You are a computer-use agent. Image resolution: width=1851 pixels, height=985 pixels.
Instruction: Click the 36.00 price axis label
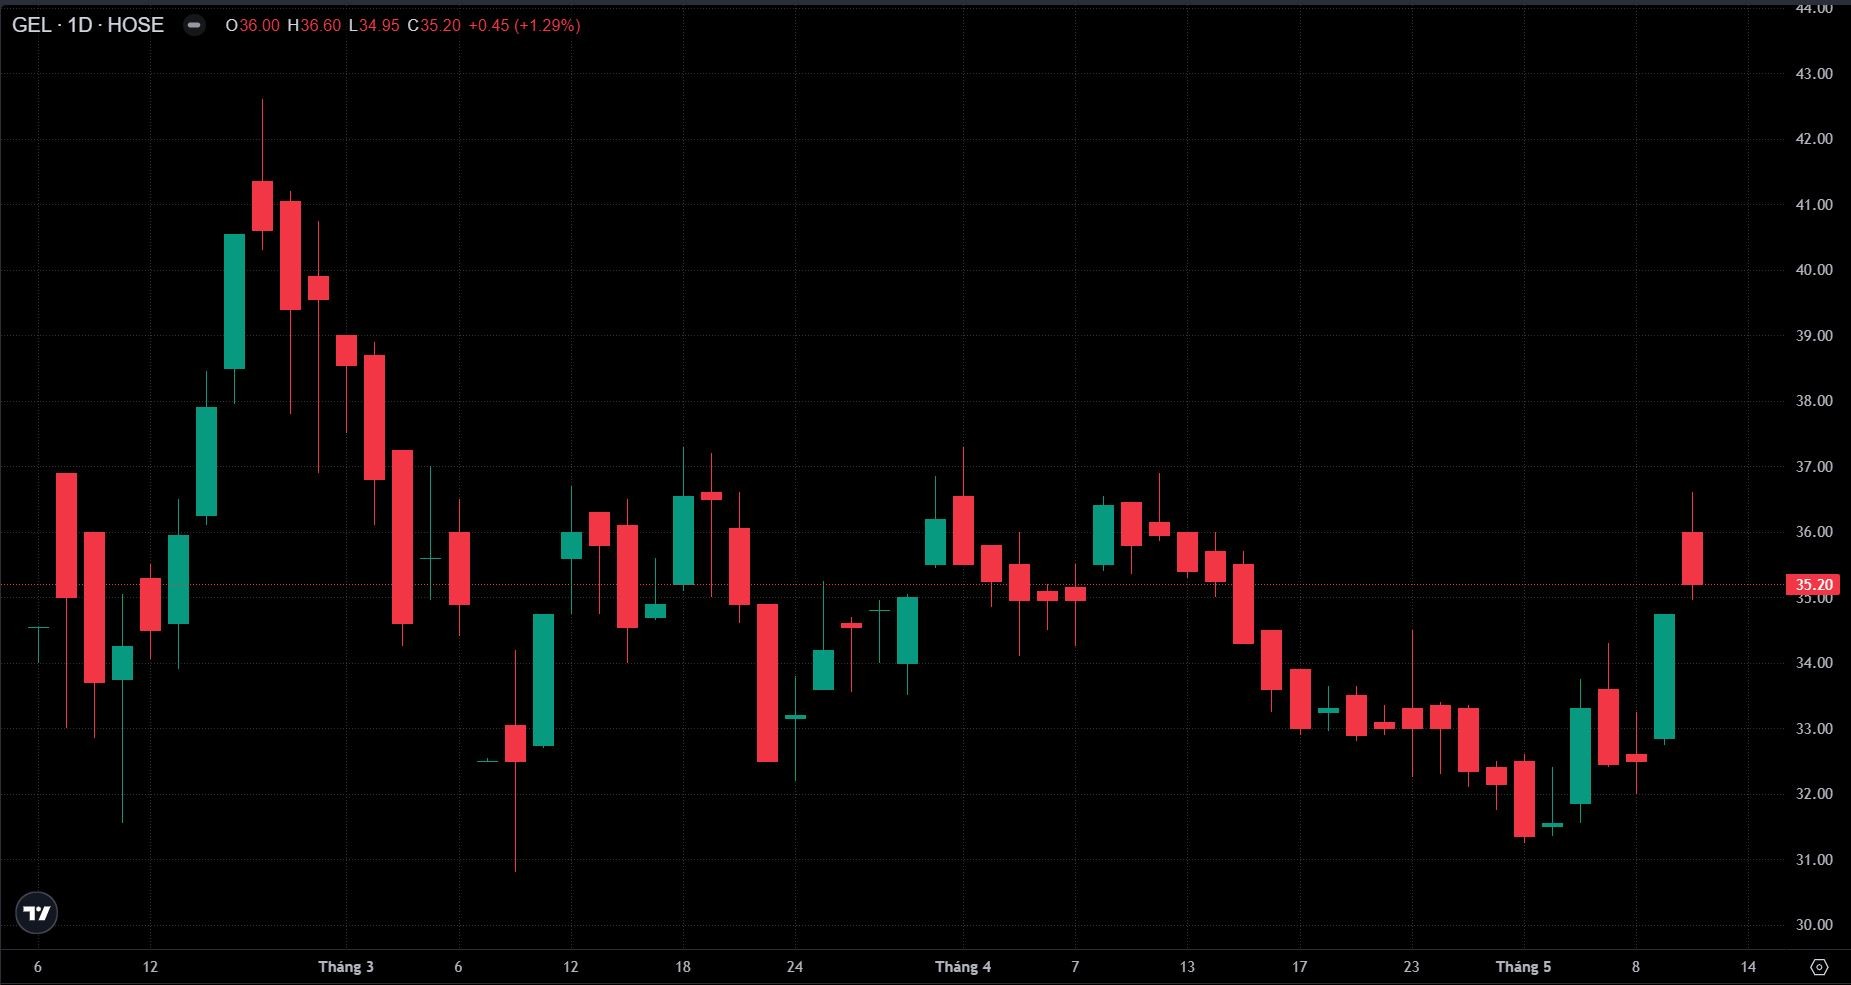click(1814, 532)
